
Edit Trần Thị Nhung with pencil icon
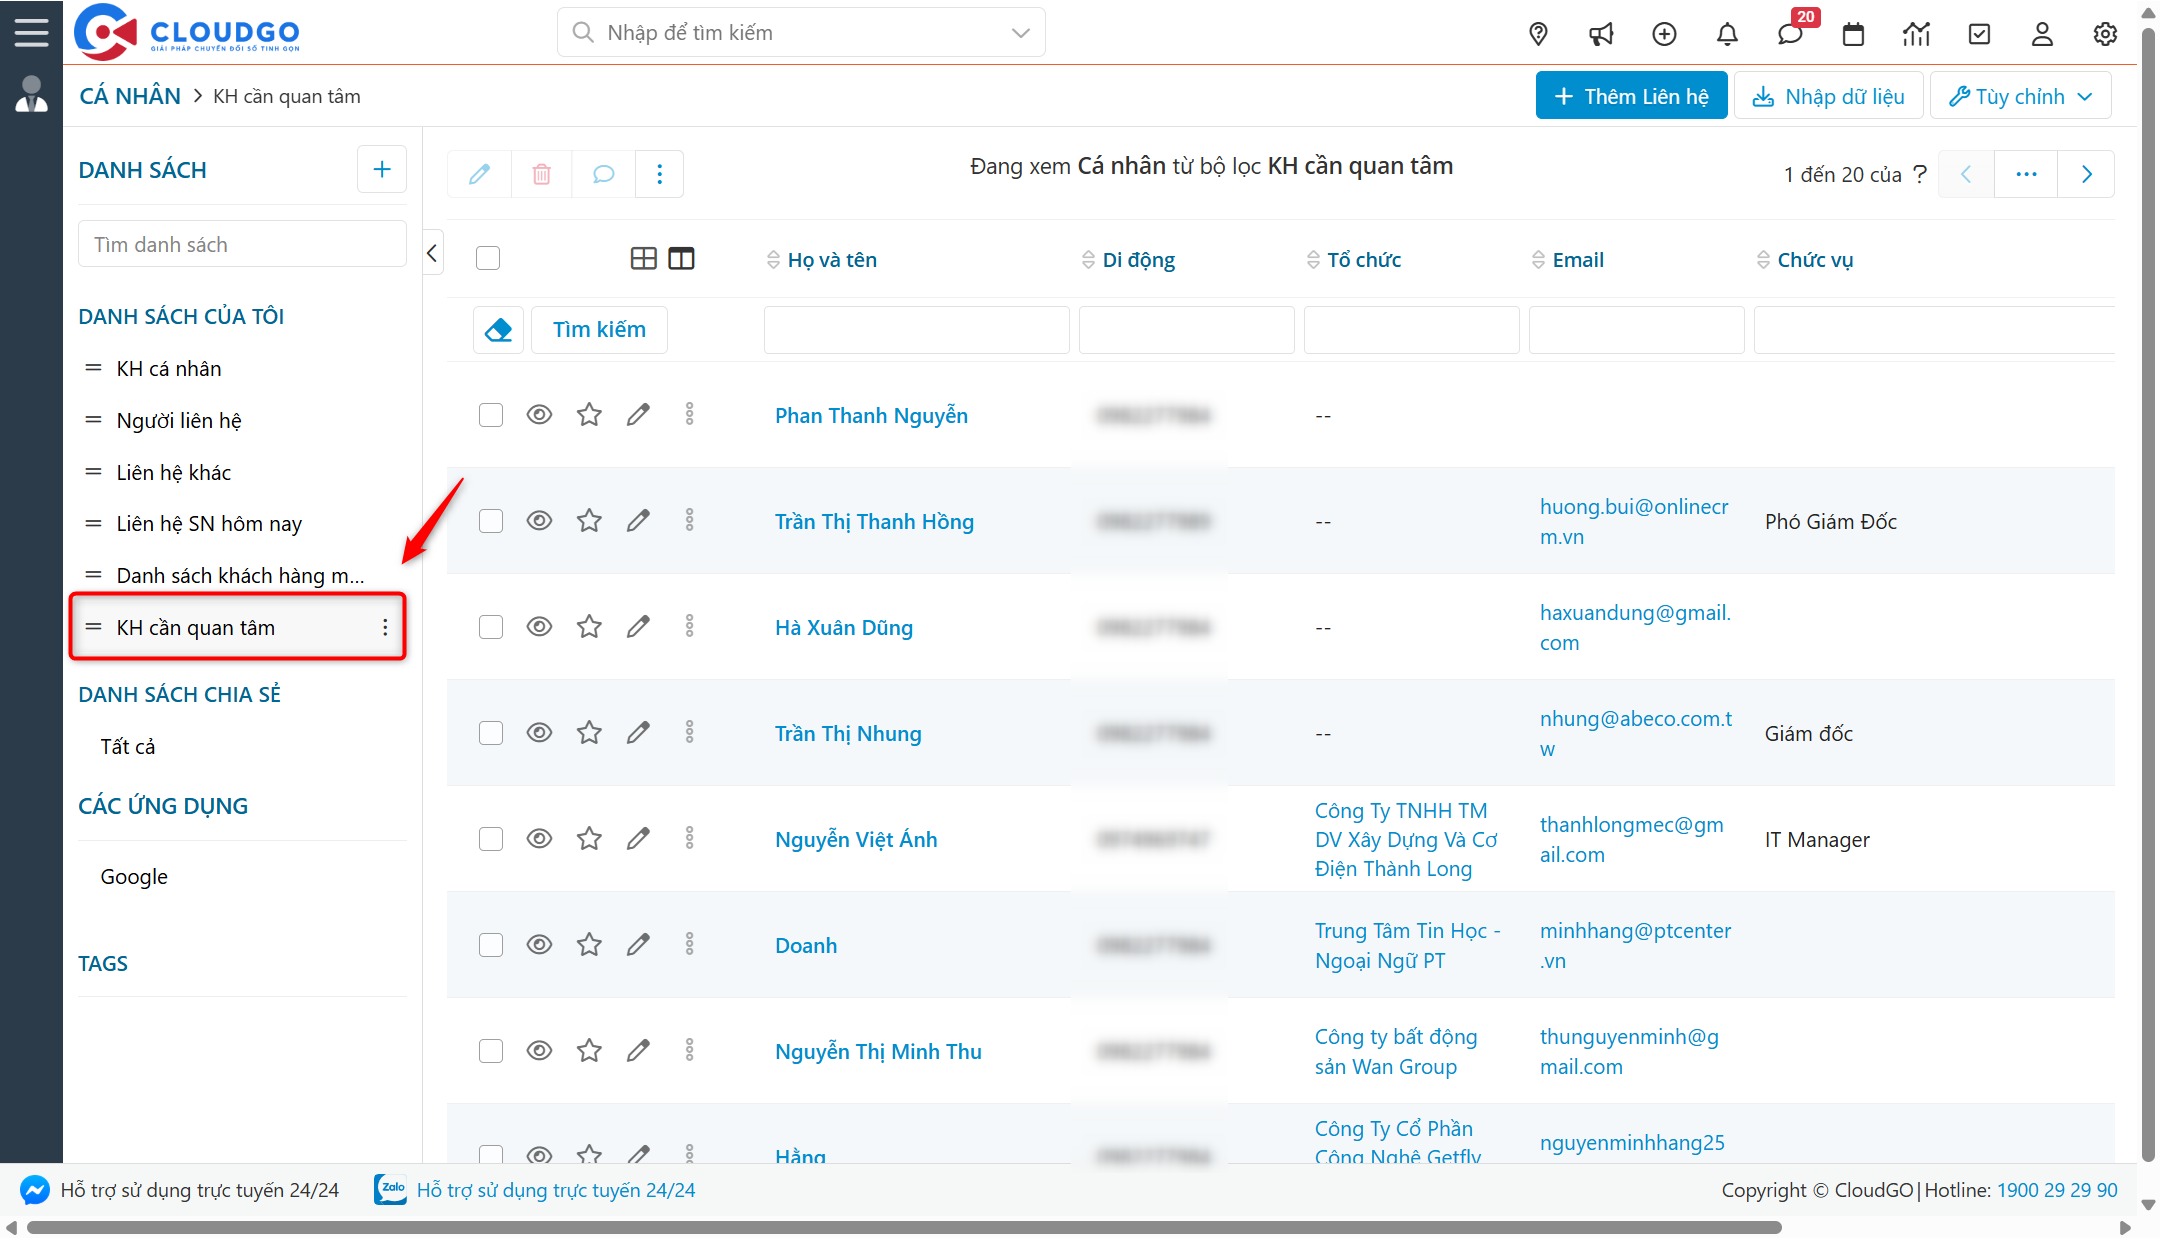pyautogui.click(x=638, y=733)
